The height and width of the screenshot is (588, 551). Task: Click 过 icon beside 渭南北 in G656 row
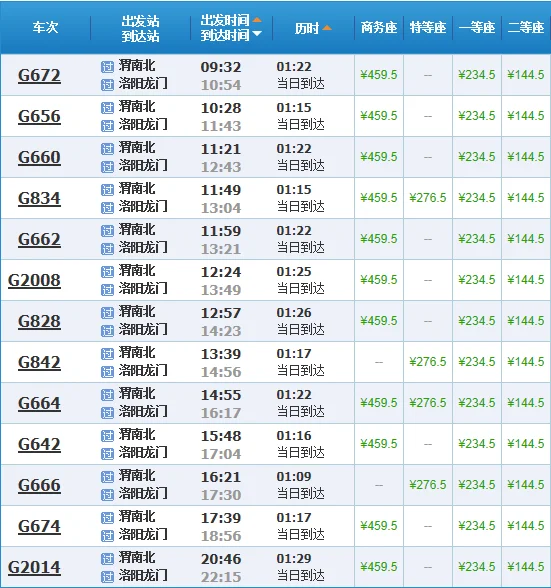(x=107, y=108)
